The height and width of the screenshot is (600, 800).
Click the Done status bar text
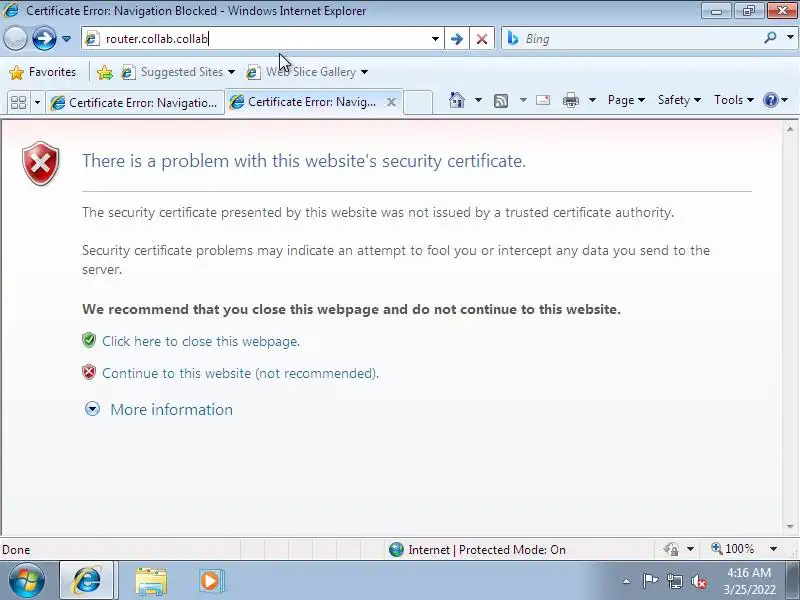(16, 549)
